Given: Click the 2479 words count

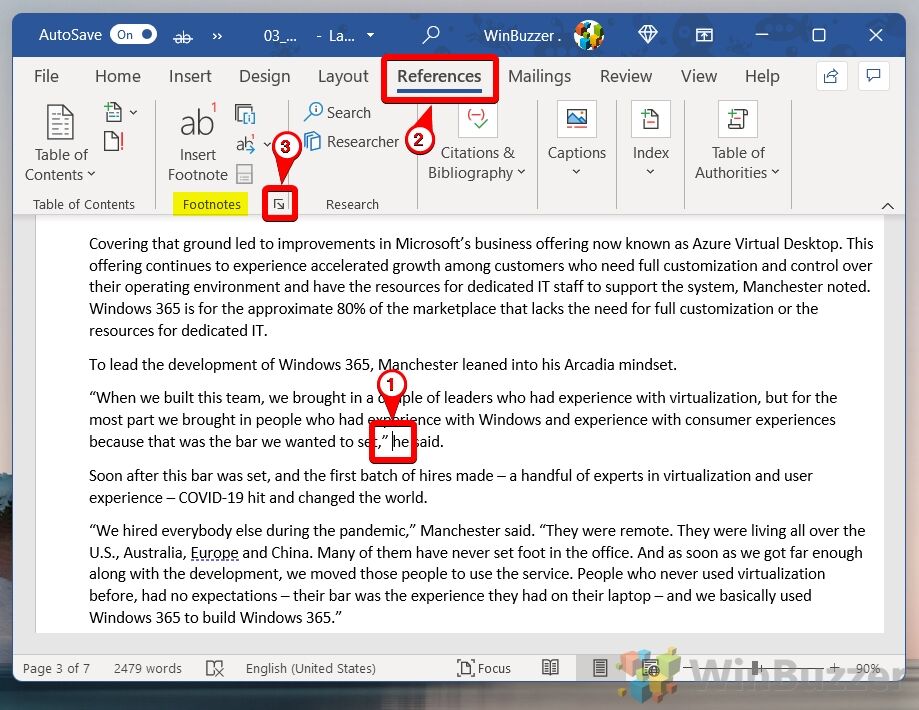Looking at the screenshot, I should 148,668.
